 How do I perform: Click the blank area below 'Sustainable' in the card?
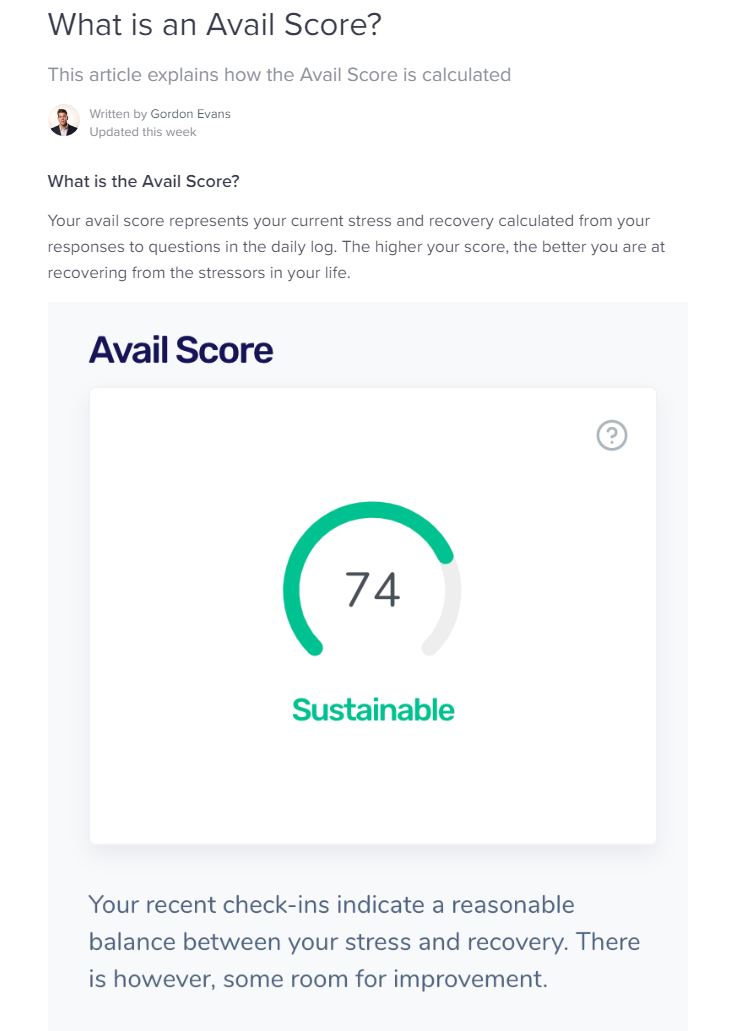pos(372,785)
